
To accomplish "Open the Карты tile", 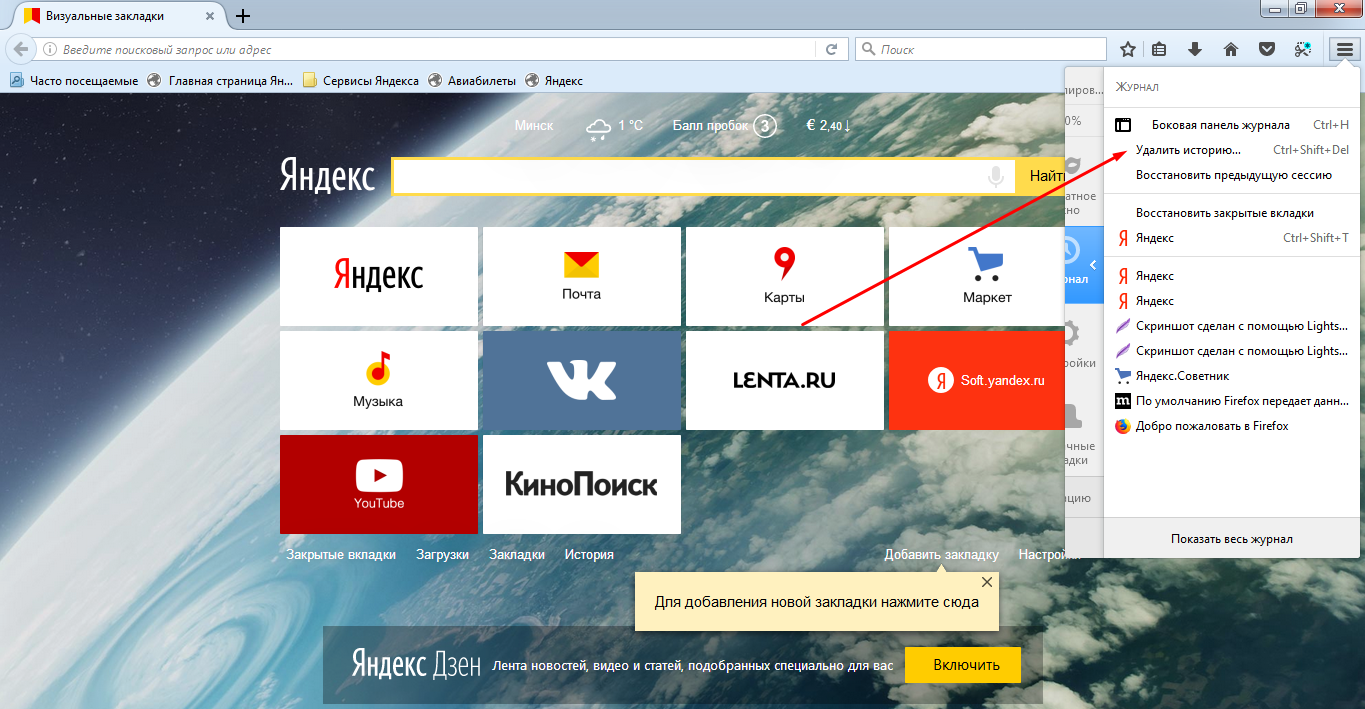I will click(785, 276).
